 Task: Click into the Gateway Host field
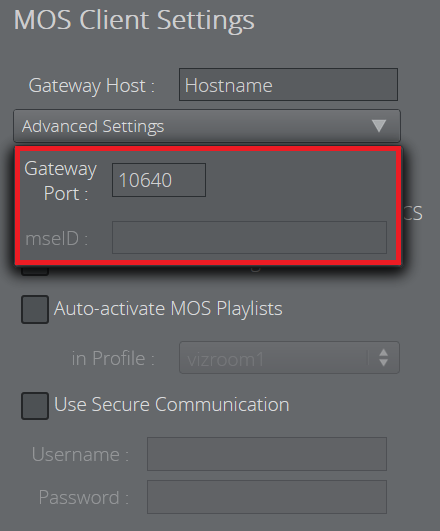[288, 85]
